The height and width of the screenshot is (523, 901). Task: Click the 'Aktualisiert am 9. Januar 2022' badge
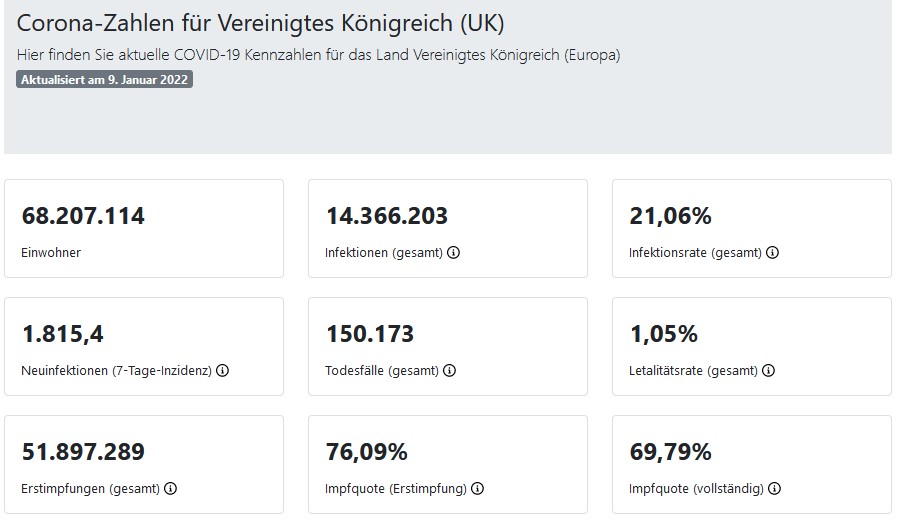click(104, 80)
